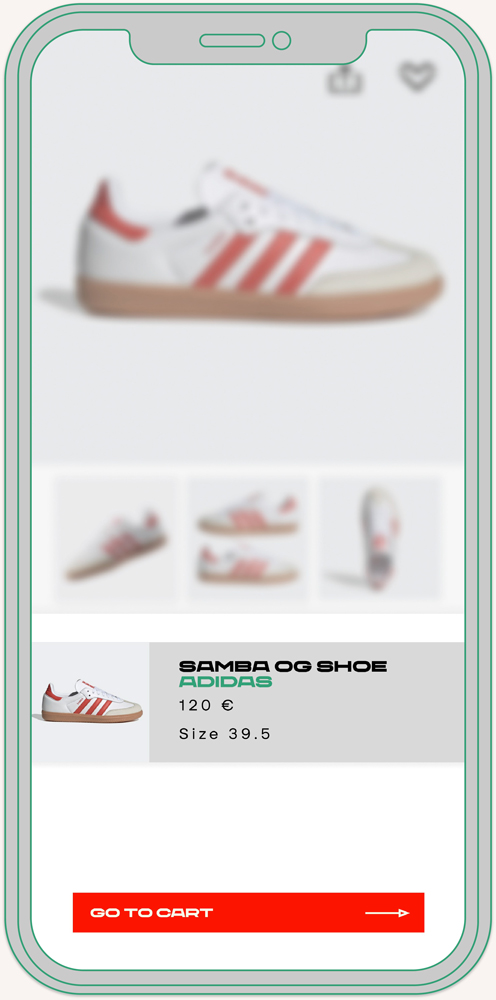Follow the green ADIDAS brand link
The height and width of the screenshot is (1000, 496).
tap(226, 682)
